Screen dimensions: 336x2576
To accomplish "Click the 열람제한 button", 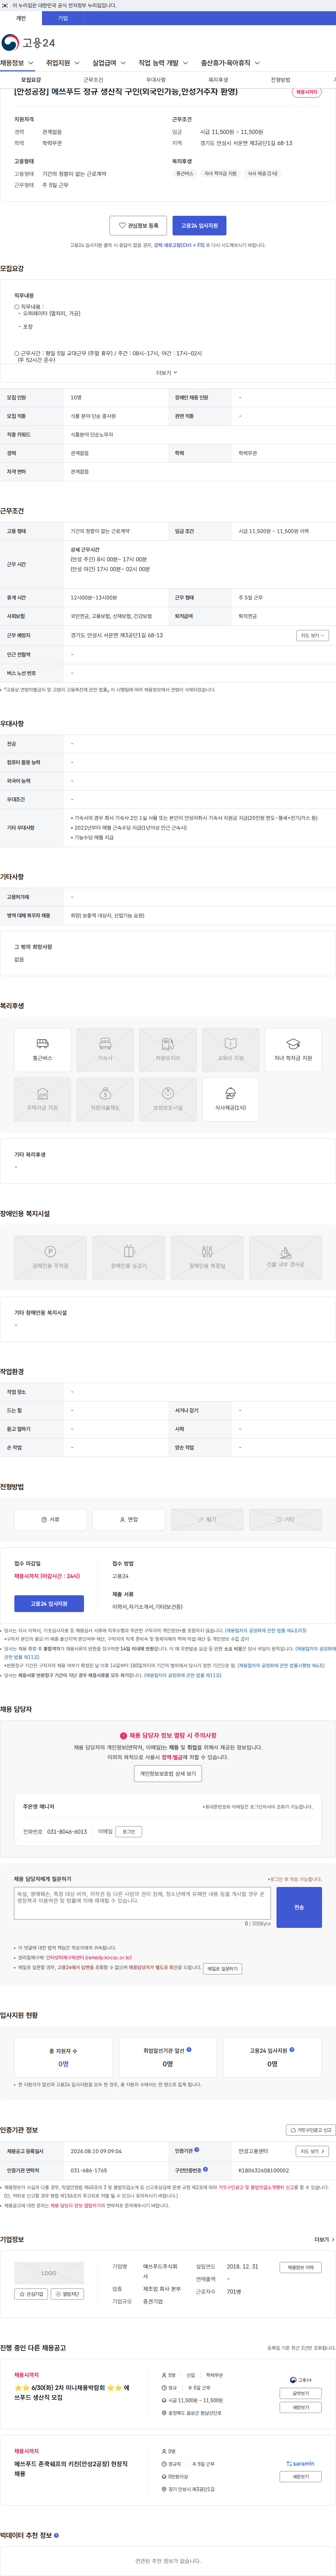I will [67, 2294].
